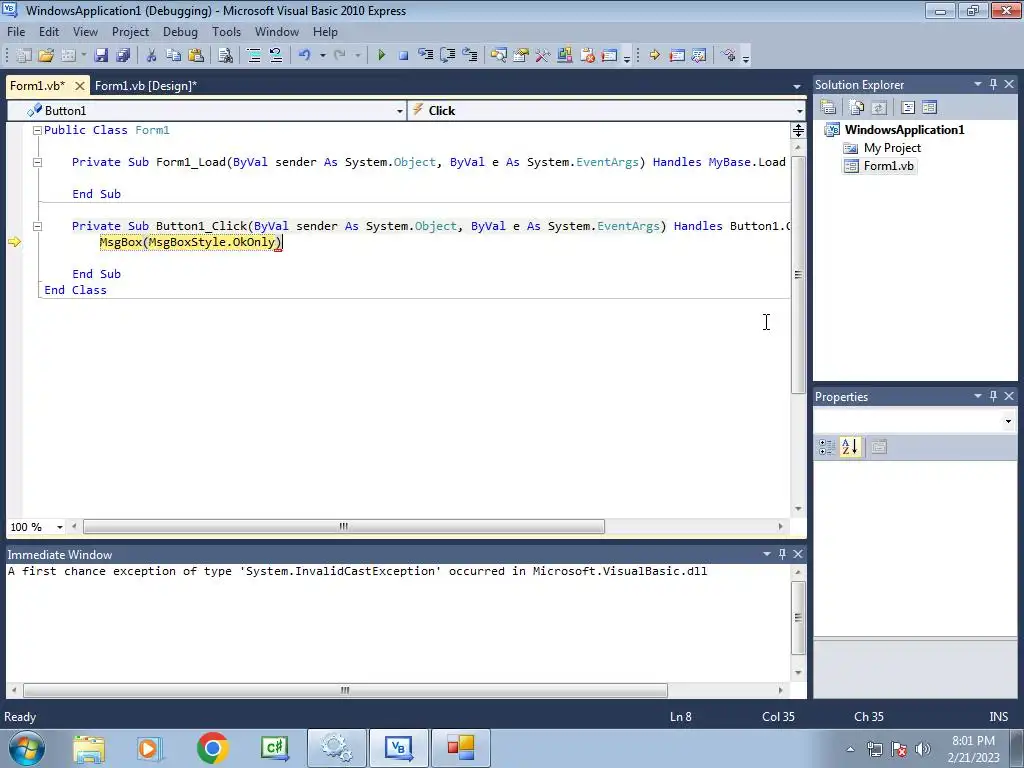The image size is (1024, 768).
Task: Toggle auto-hide pin on Solution Explorer
Action: [993, 84]
